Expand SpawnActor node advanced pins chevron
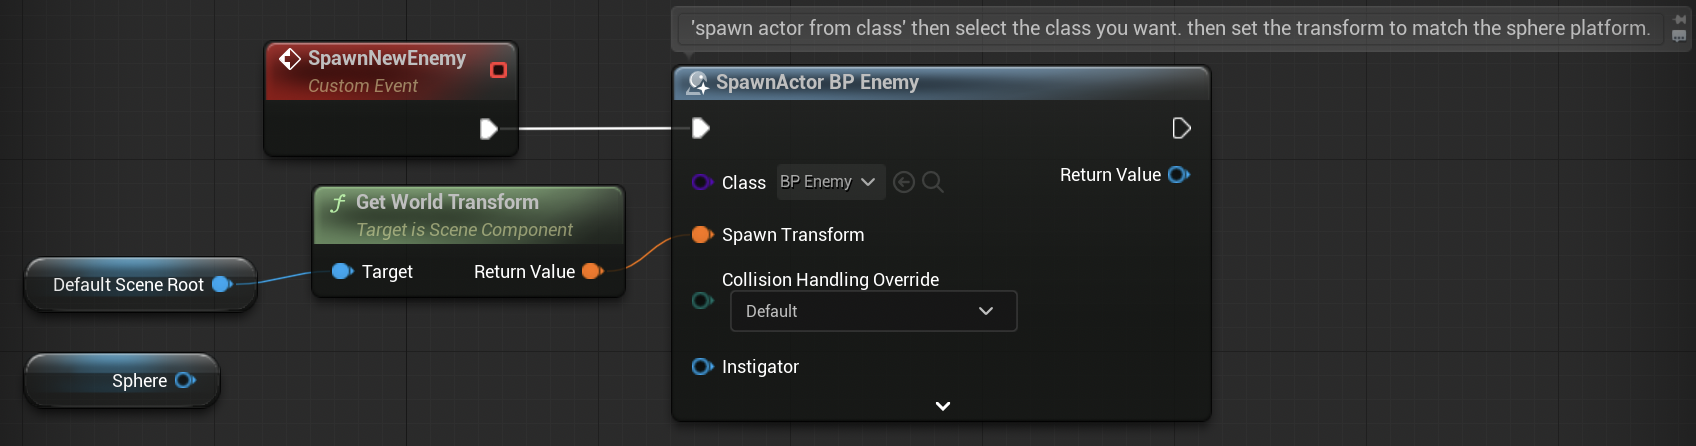The width and height of the screenshot is (1696, 446). (x=942, y=406)
